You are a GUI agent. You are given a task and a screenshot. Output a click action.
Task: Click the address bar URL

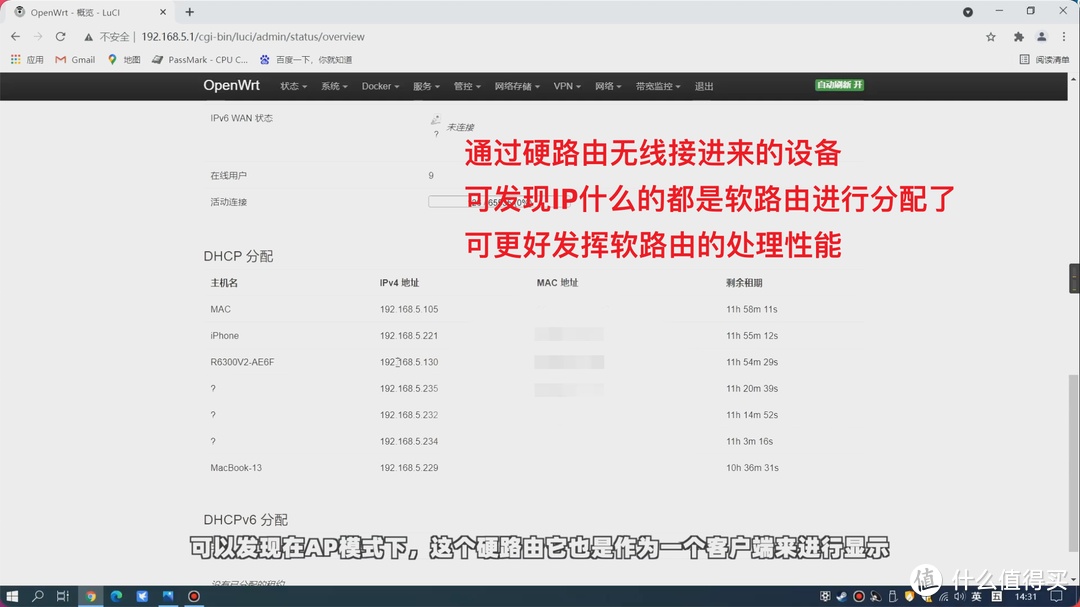(253, 37)
